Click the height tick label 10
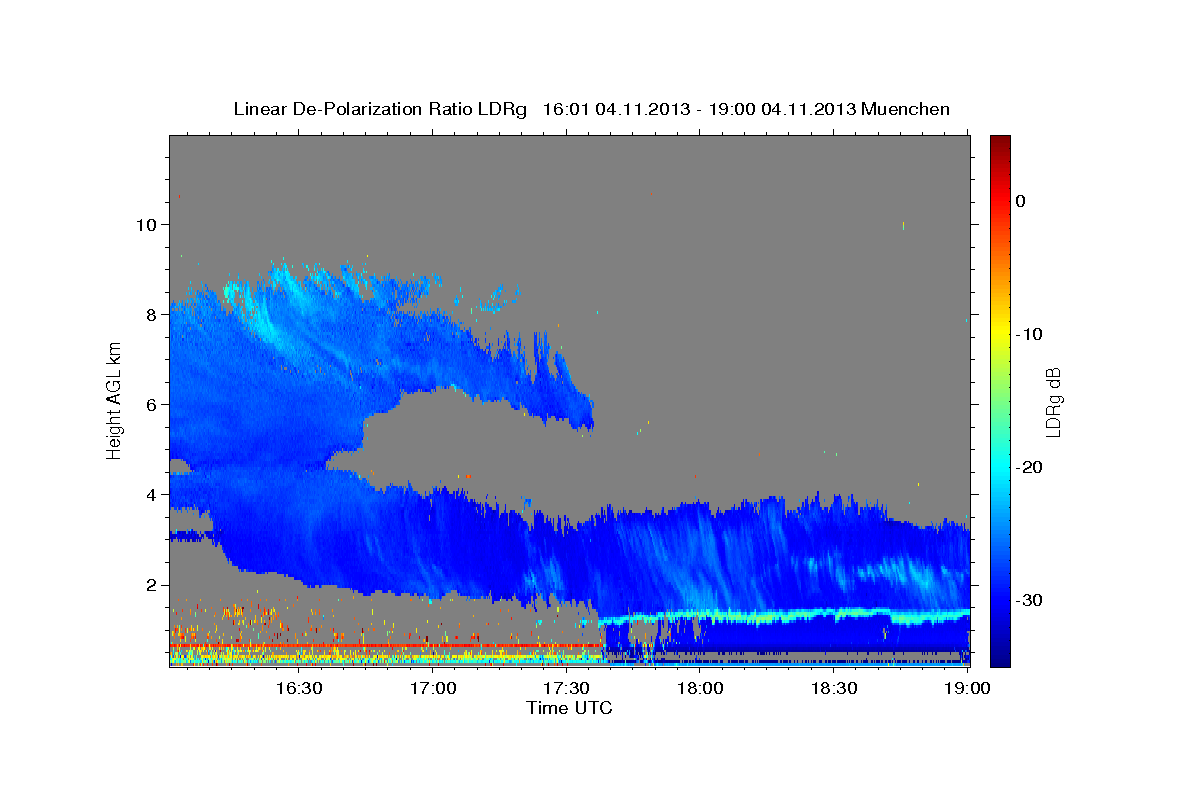 click(x=146, y=224)
